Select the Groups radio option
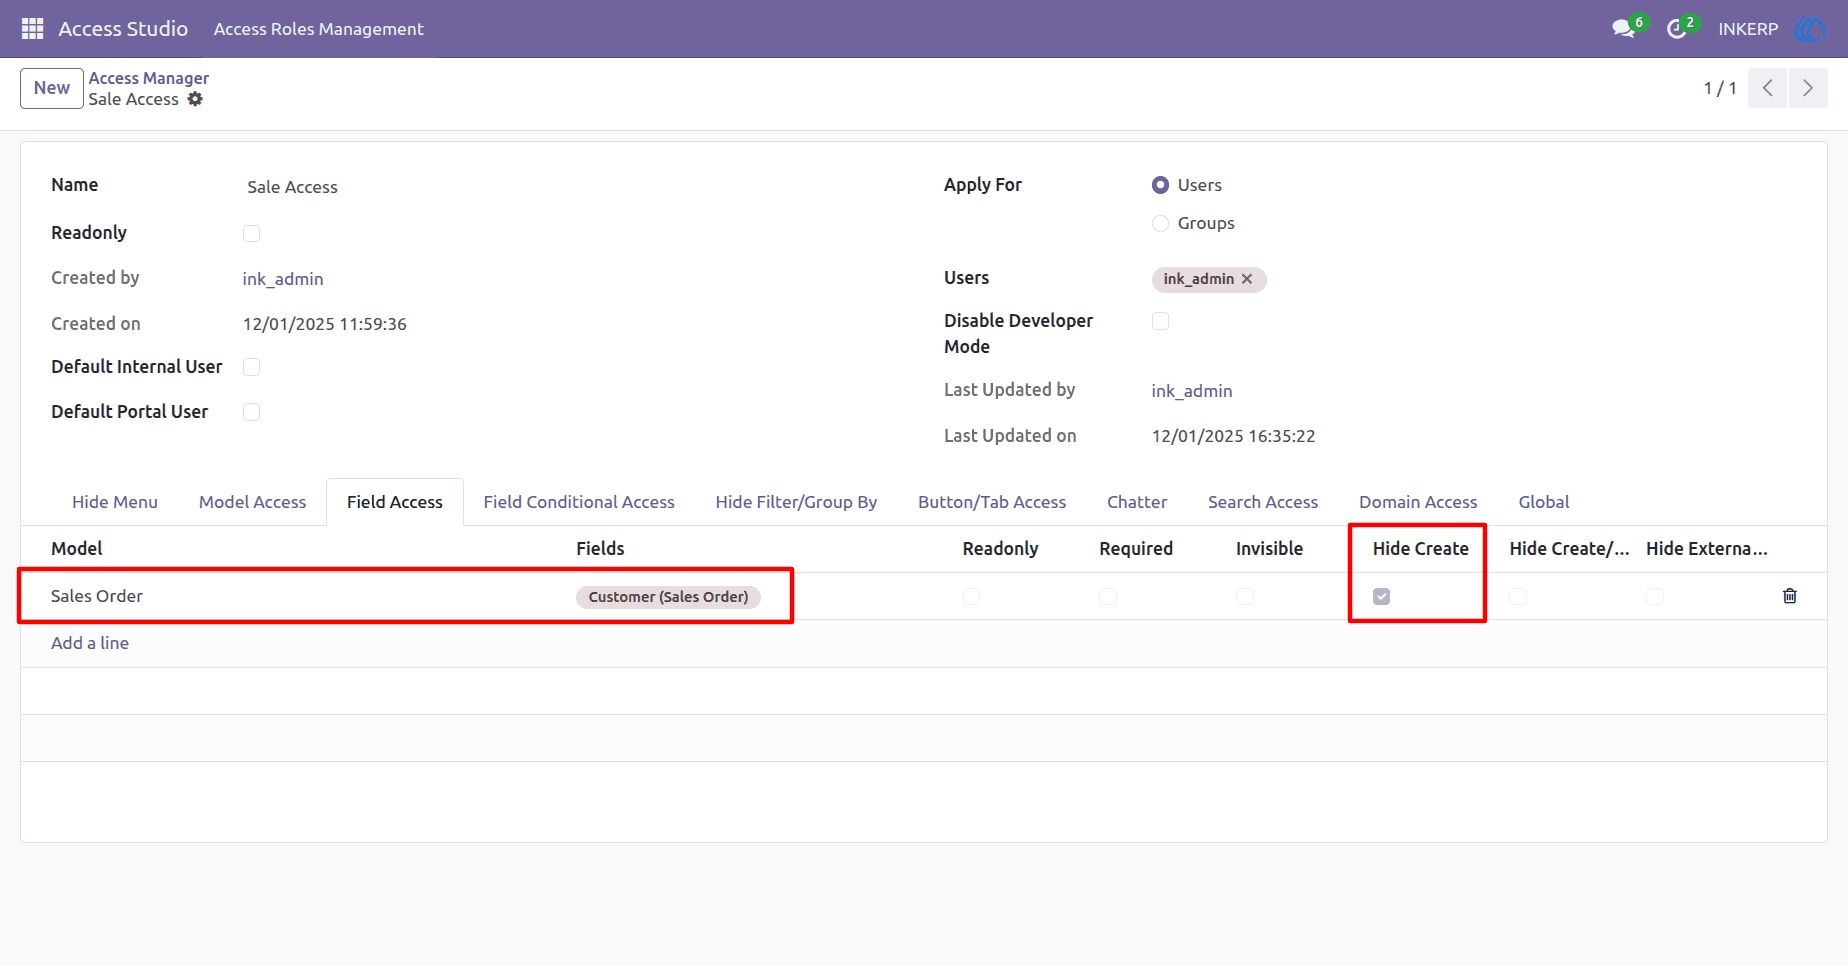This screenshot has width=1848, height=966. tap(1160, 223)
